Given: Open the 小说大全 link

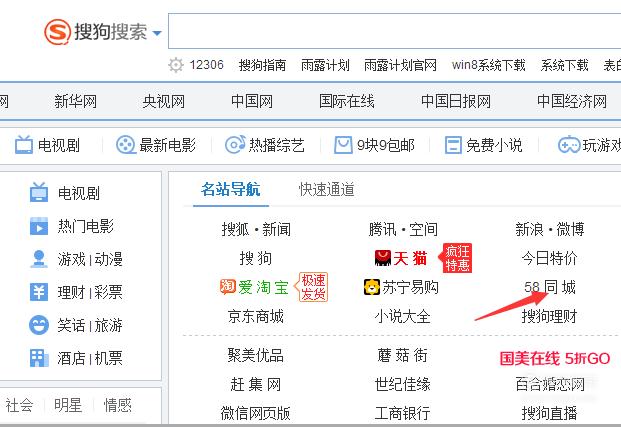Looking at the screenshot, I should point(402,316).
